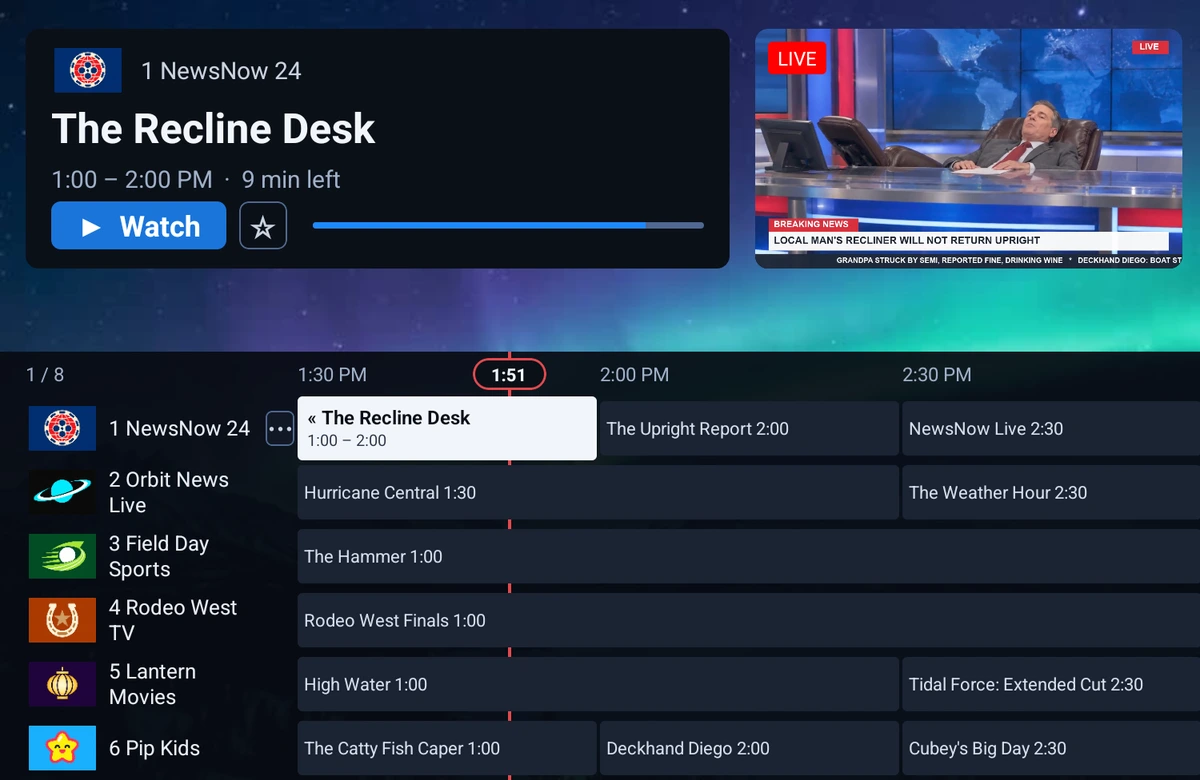
Task: Select Orbit News Live planet logo
Action: tap(62, 493)
